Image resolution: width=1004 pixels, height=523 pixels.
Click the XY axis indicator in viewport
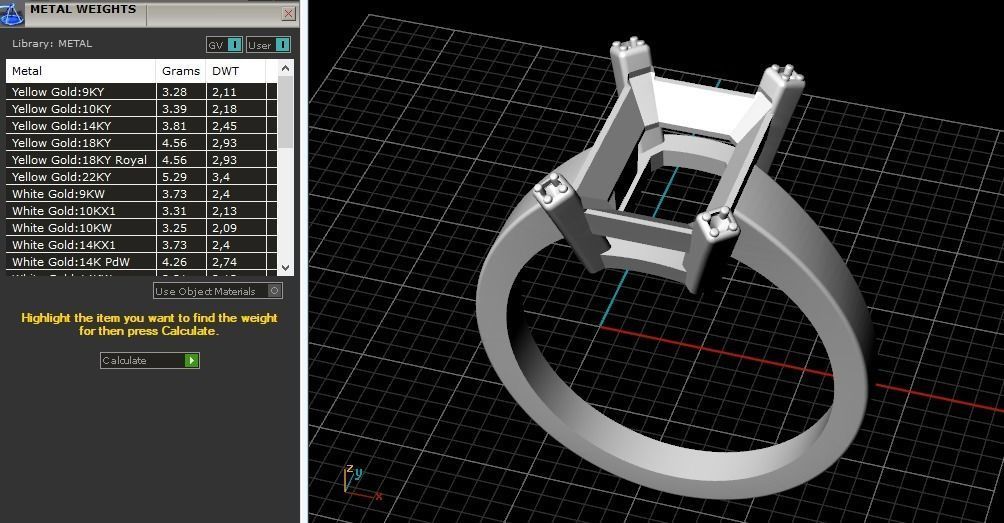[x=362, y=482]
